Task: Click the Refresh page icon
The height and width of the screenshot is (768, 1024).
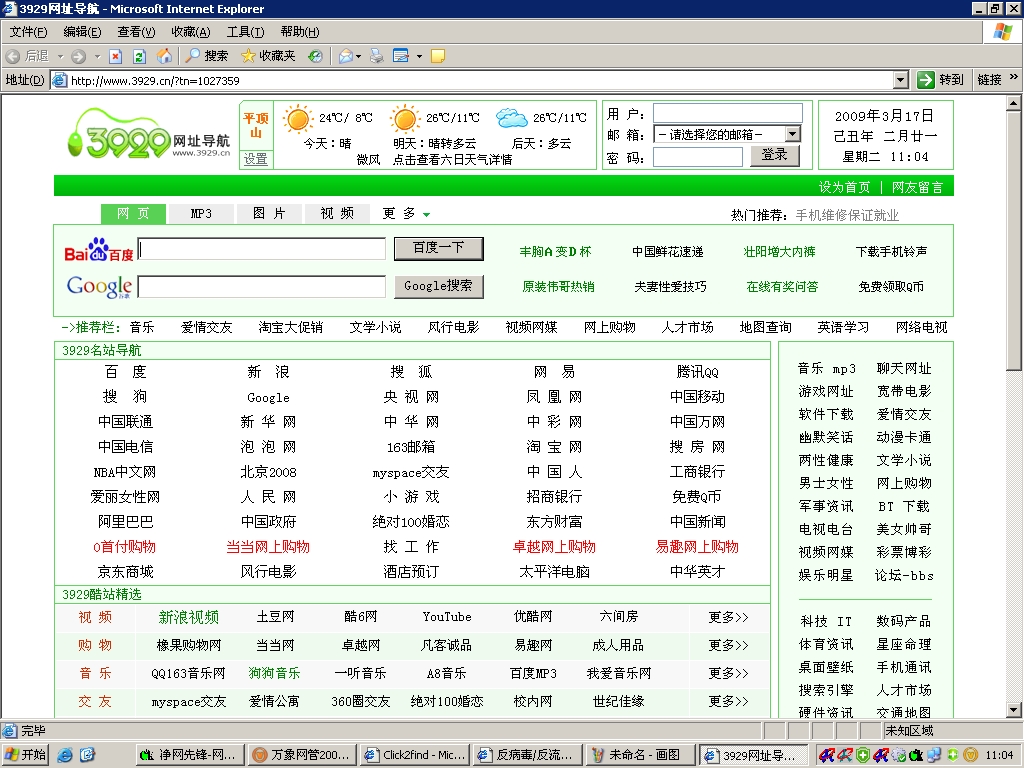Action: click(x=140, y=56)
